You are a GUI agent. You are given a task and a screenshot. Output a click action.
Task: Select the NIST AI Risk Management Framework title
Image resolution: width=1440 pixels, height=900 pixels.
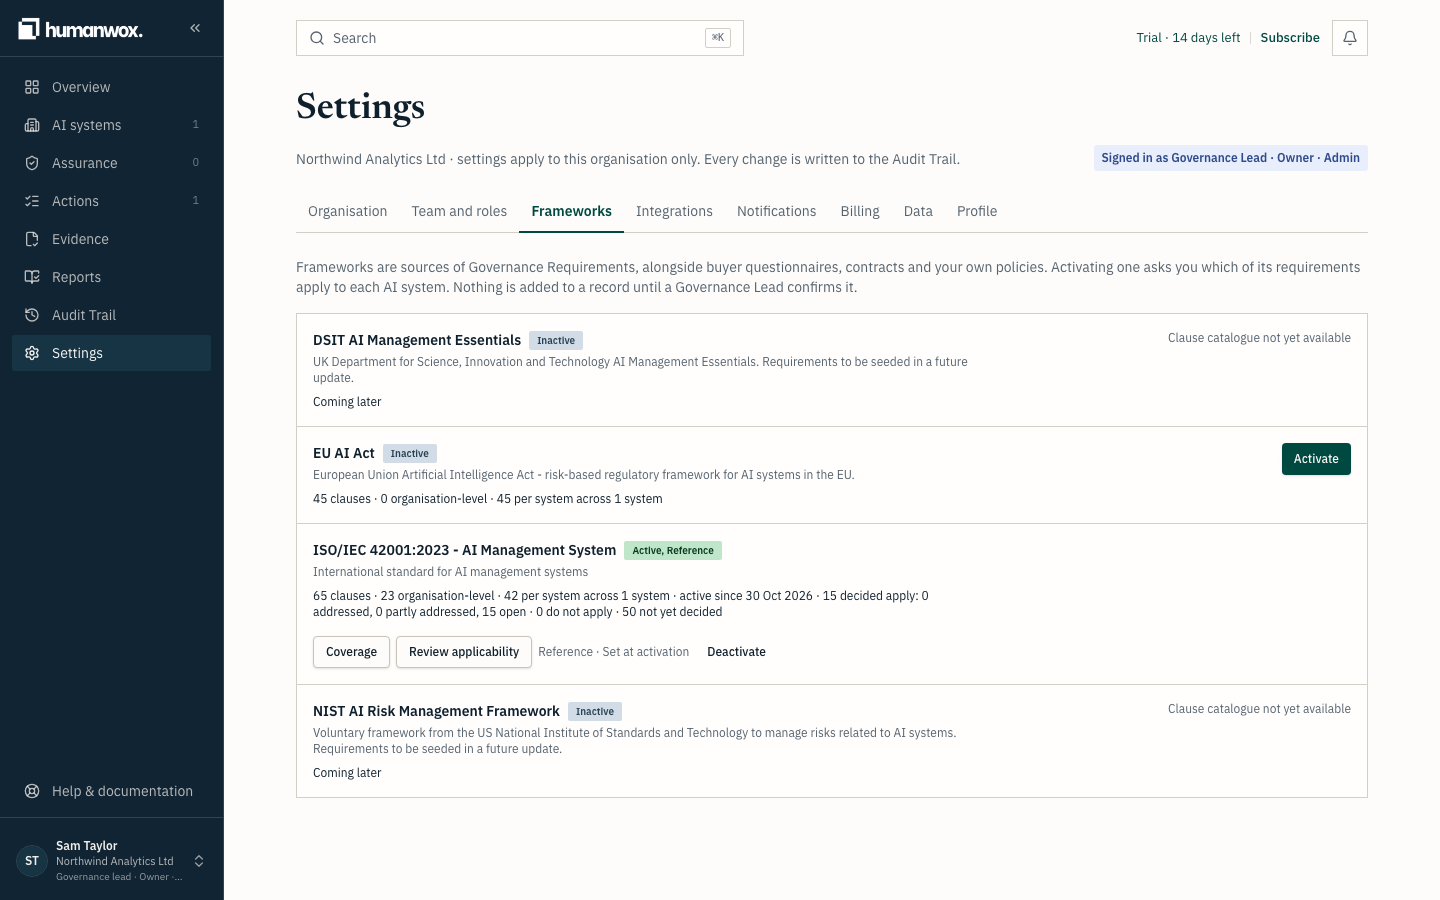click(436, 711)
